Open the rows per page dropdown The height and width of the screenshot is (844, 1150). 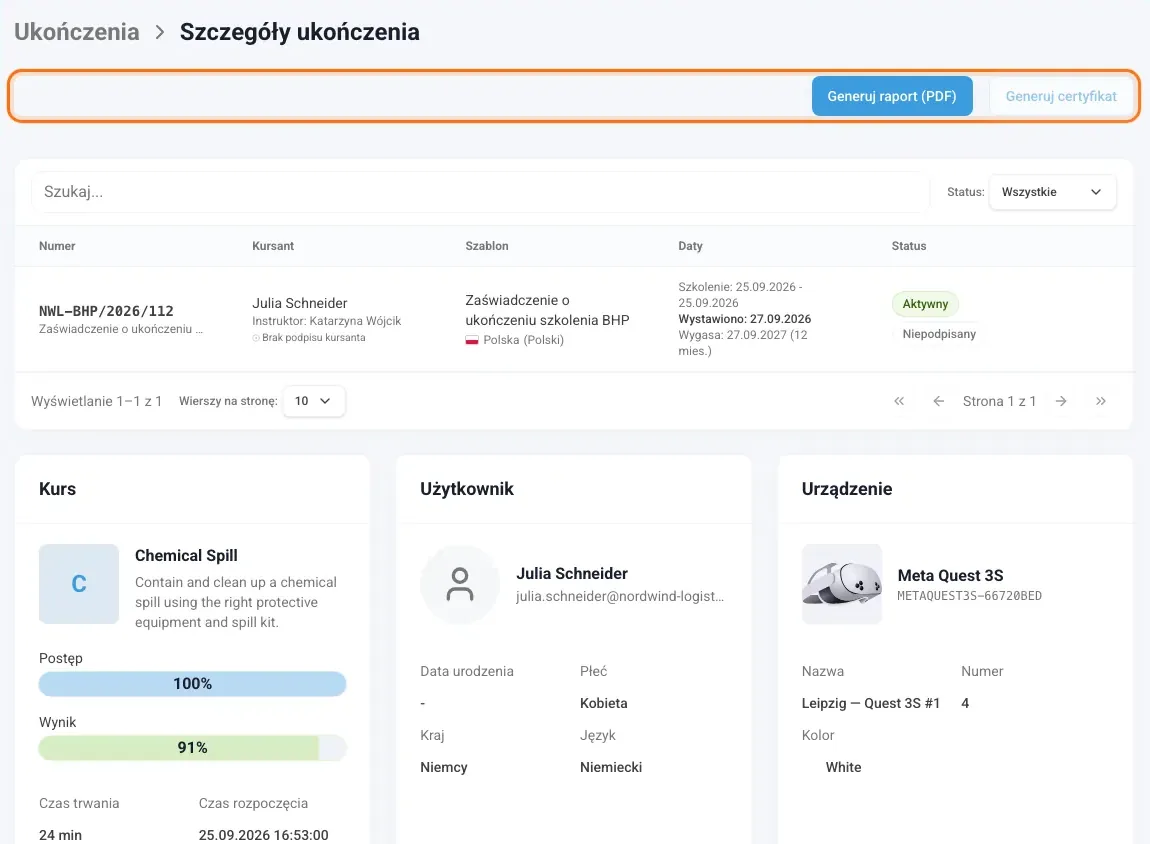click(314, 401)
